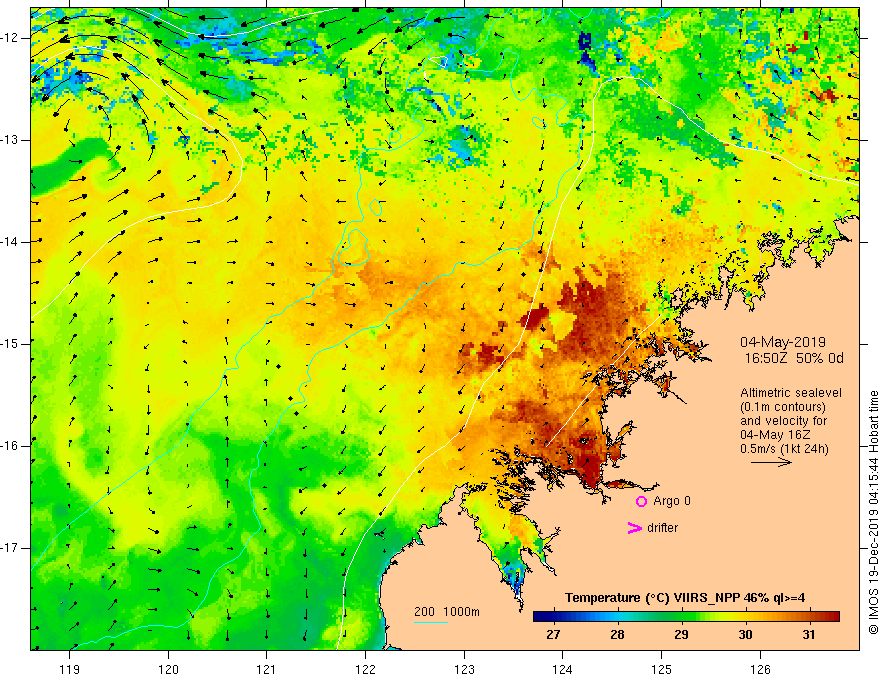Click the 0.5m/s (1kt 24h) text
This screenshot has height=680, width=880.
pyautogui.click(x=784, y=449)
